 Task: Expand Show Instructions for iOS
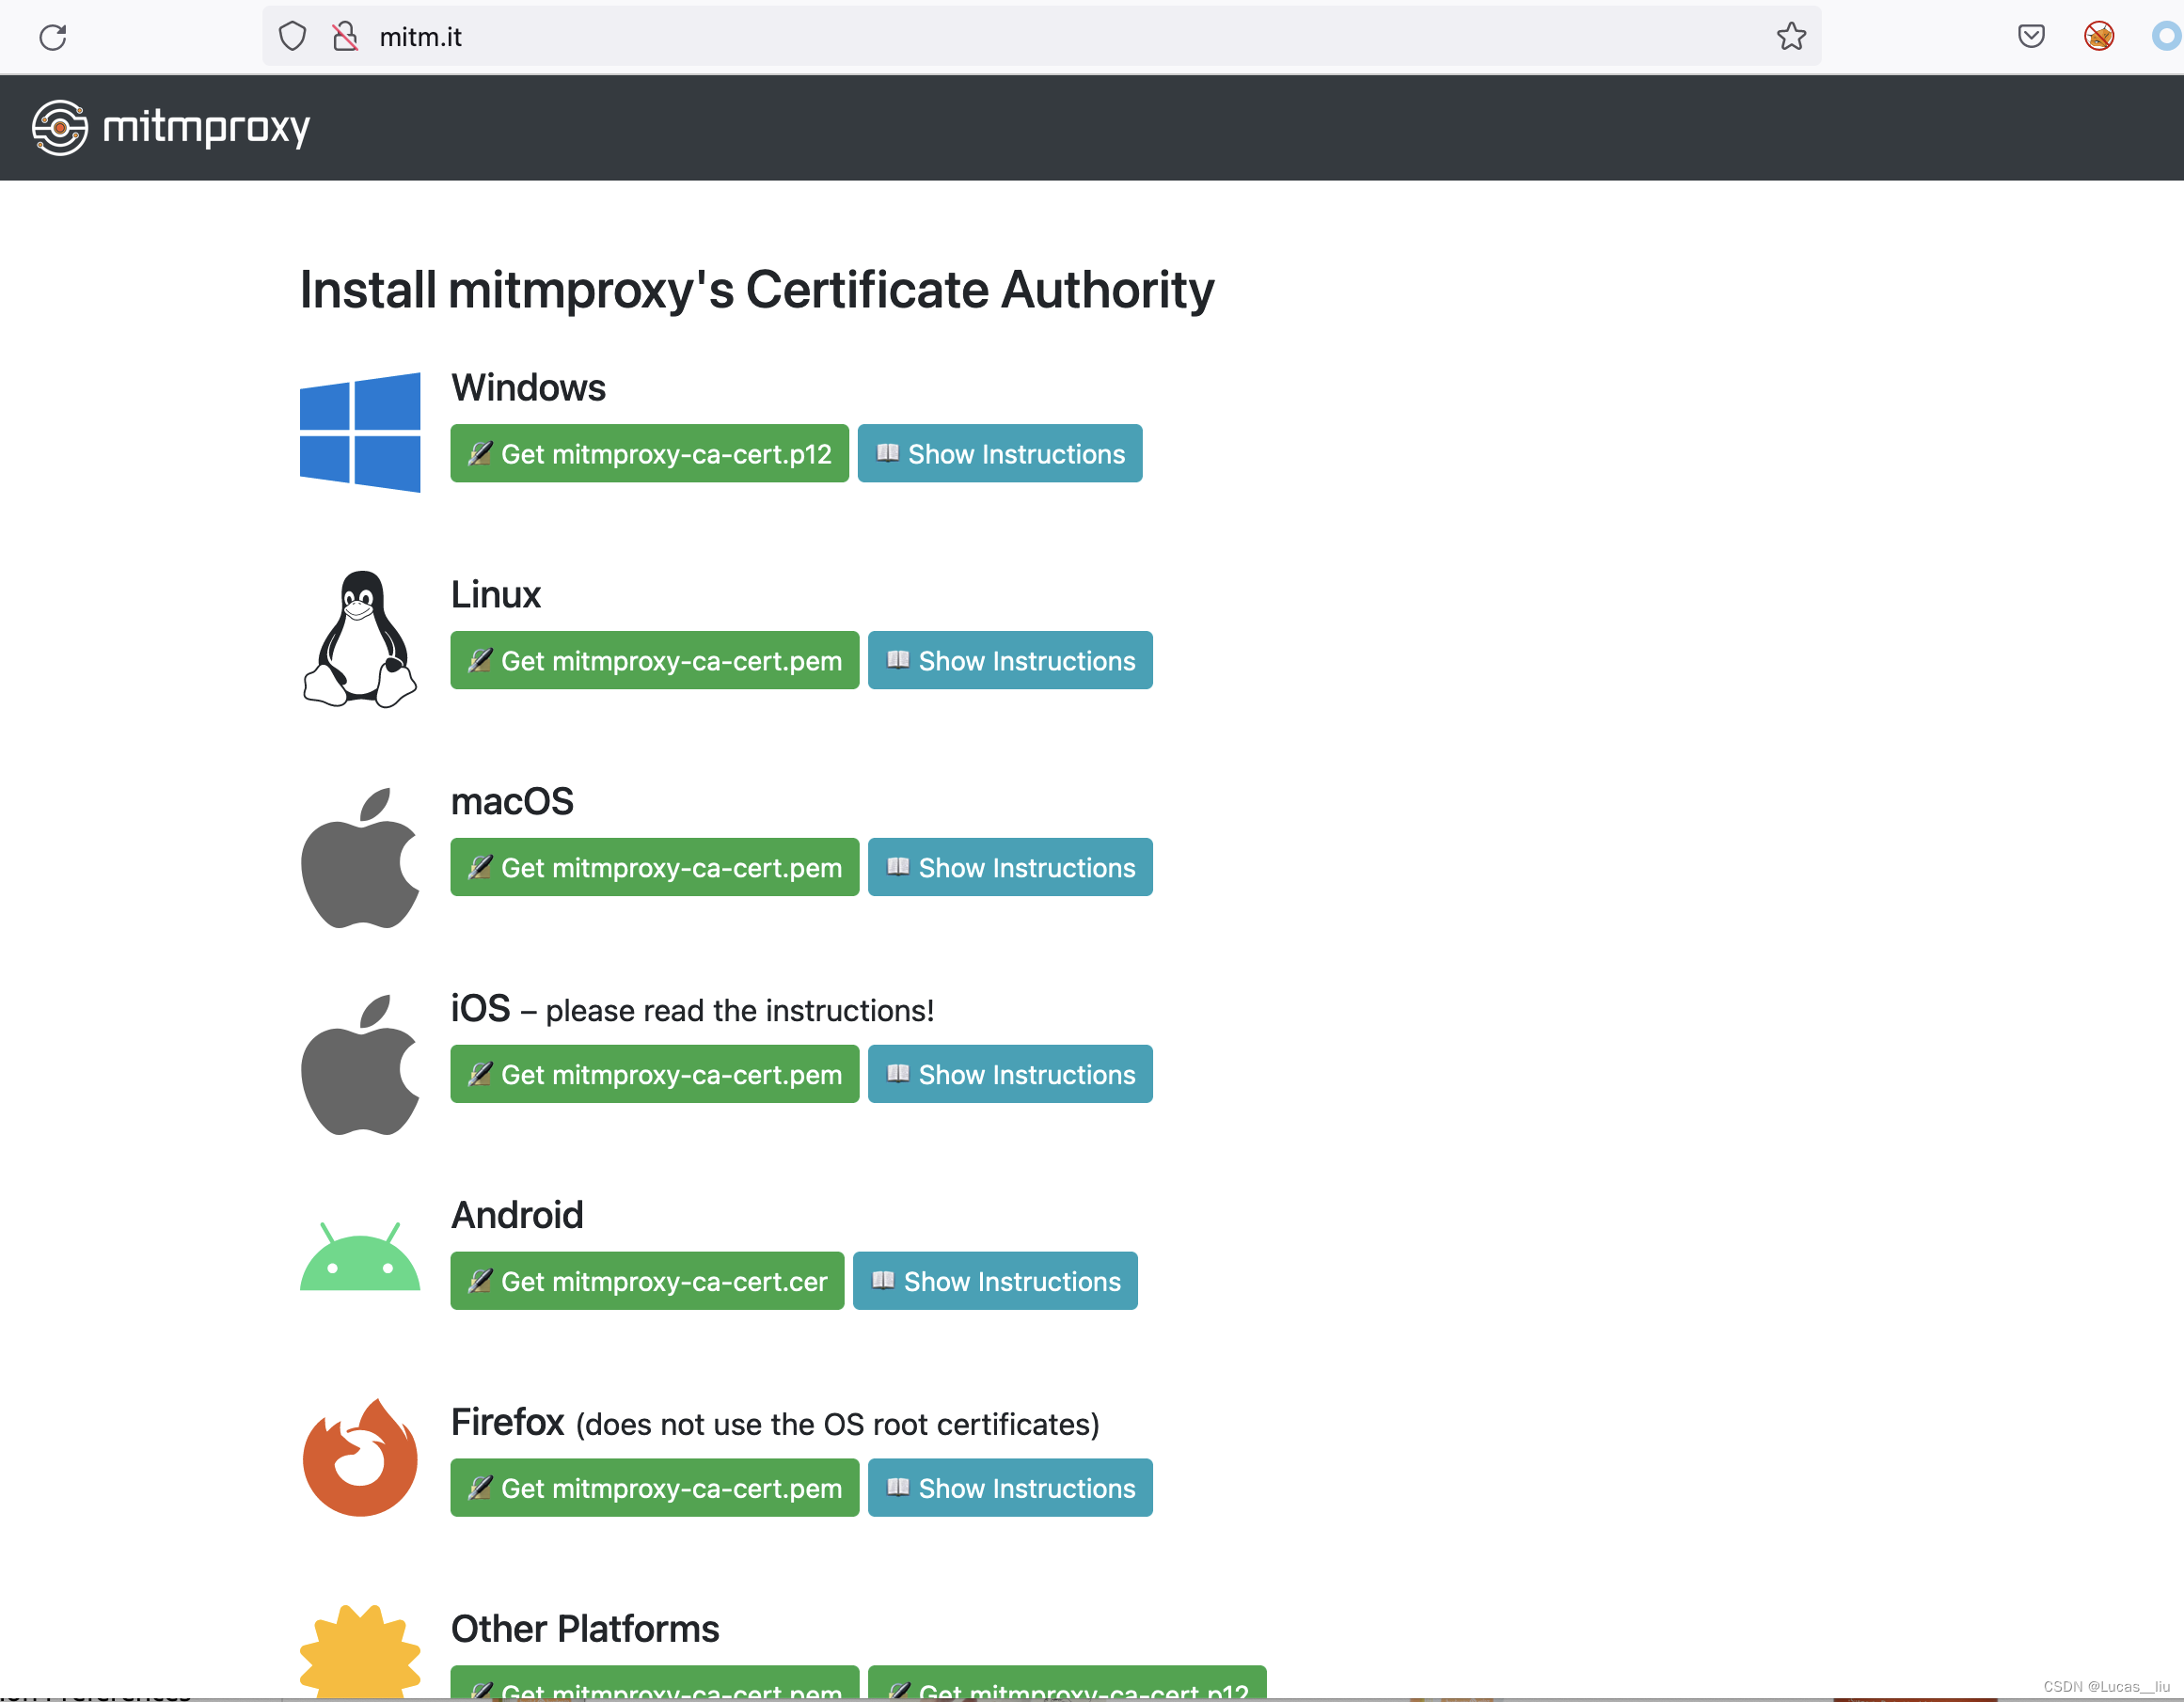pos(1009,1075)
